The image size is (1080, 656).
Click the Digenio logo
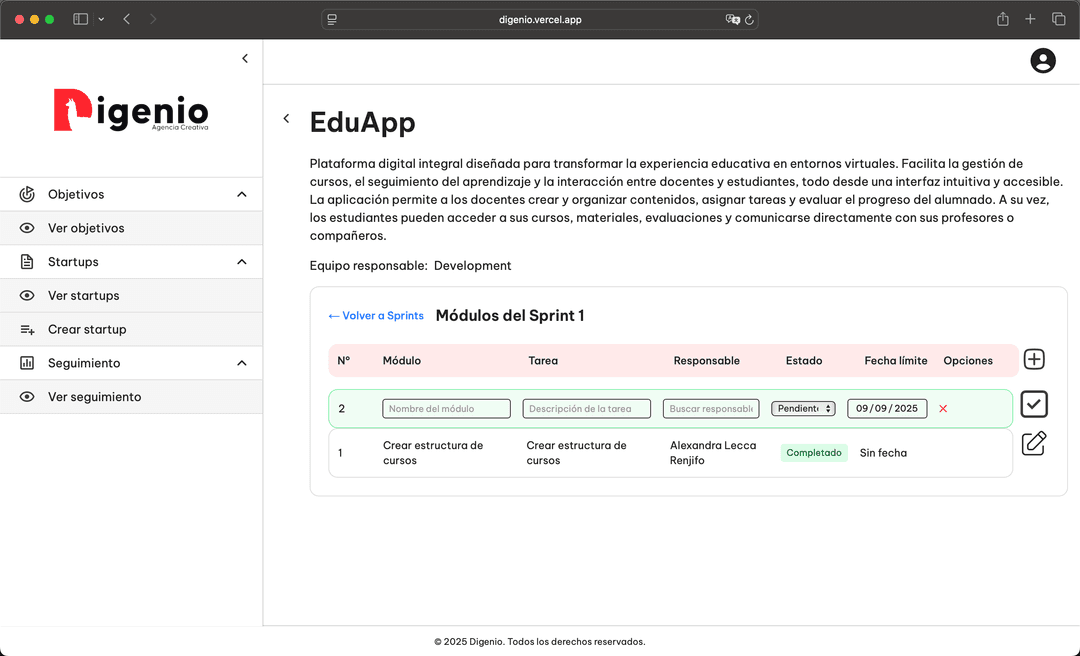click(131, 111)
